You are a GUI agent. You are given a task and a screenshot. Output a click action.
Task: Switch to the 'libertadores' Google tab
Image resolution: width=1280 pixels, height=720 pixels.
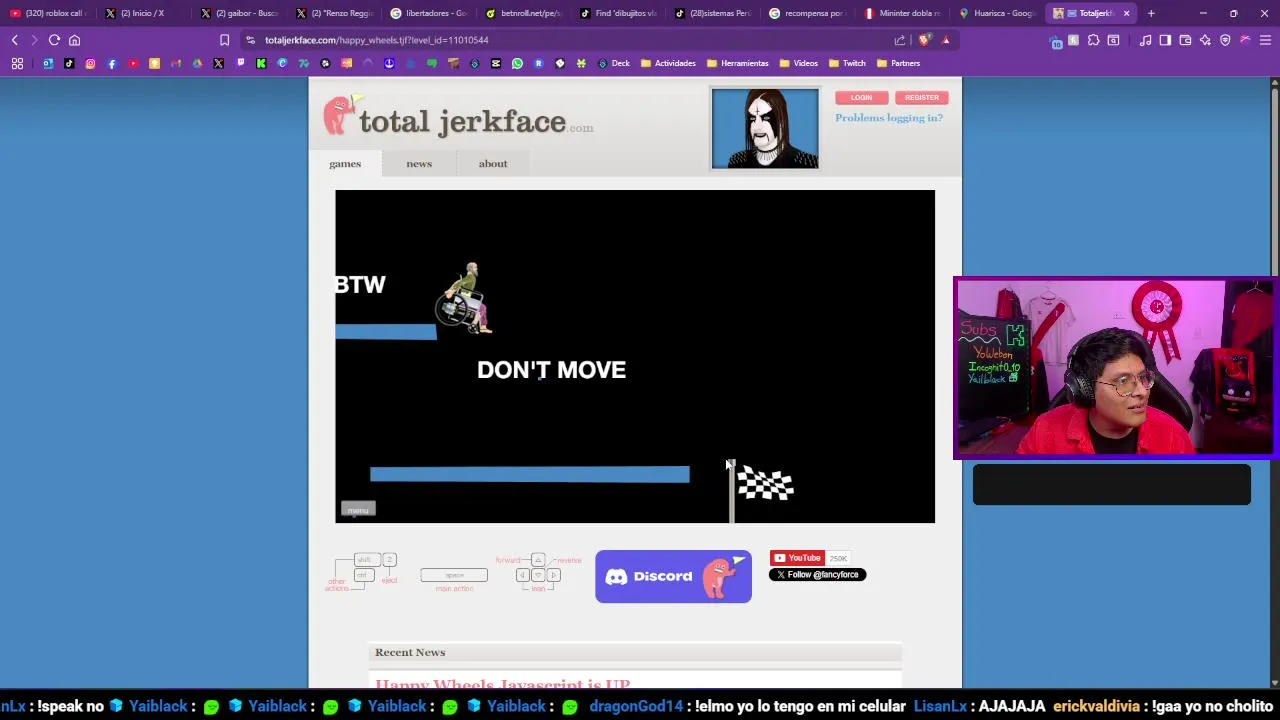pos(428,13)
